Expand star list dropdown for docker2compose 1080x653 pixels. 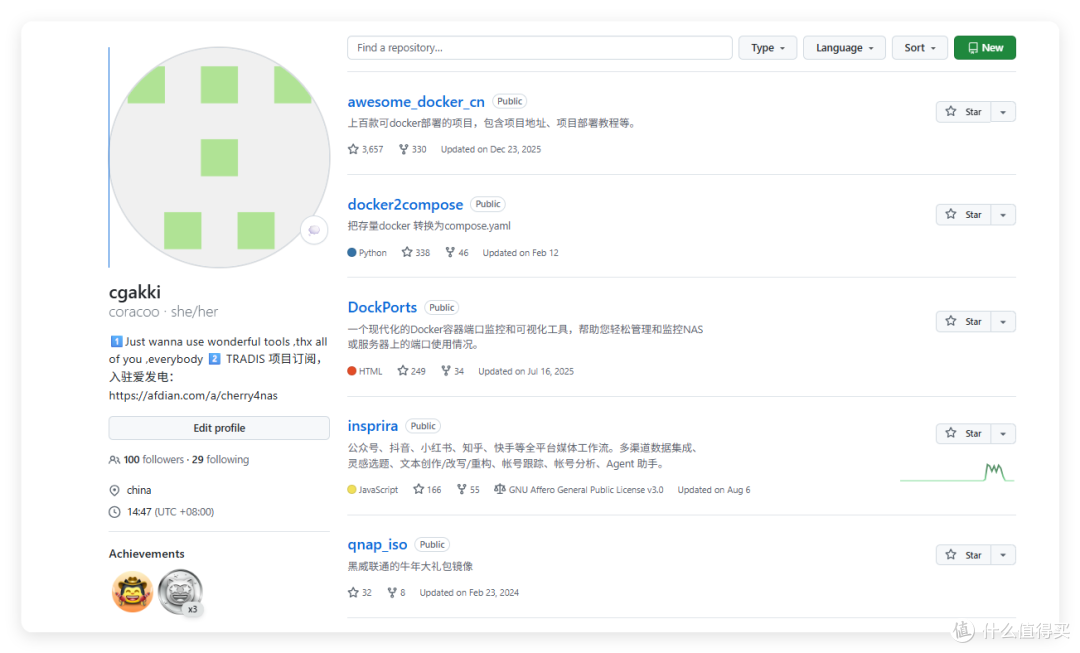pos(1003,215)
